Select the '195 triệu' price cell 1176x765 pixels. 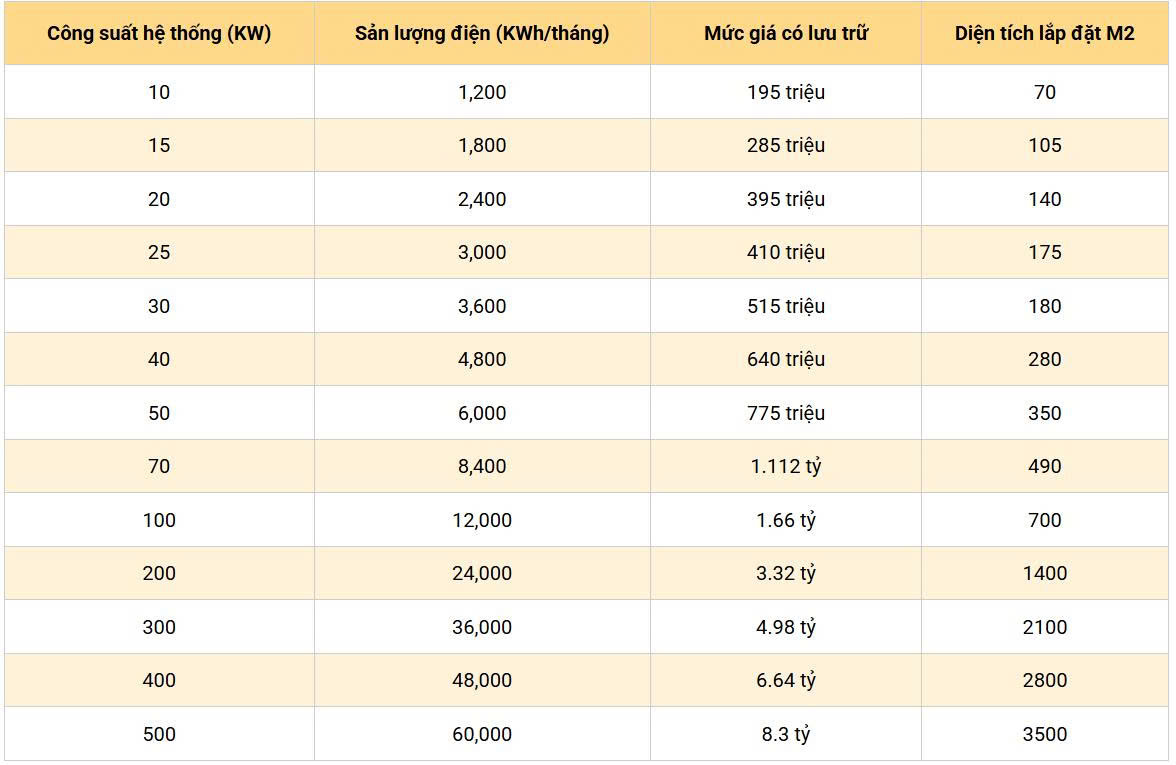pyautogui.click(x=786, y=92)
